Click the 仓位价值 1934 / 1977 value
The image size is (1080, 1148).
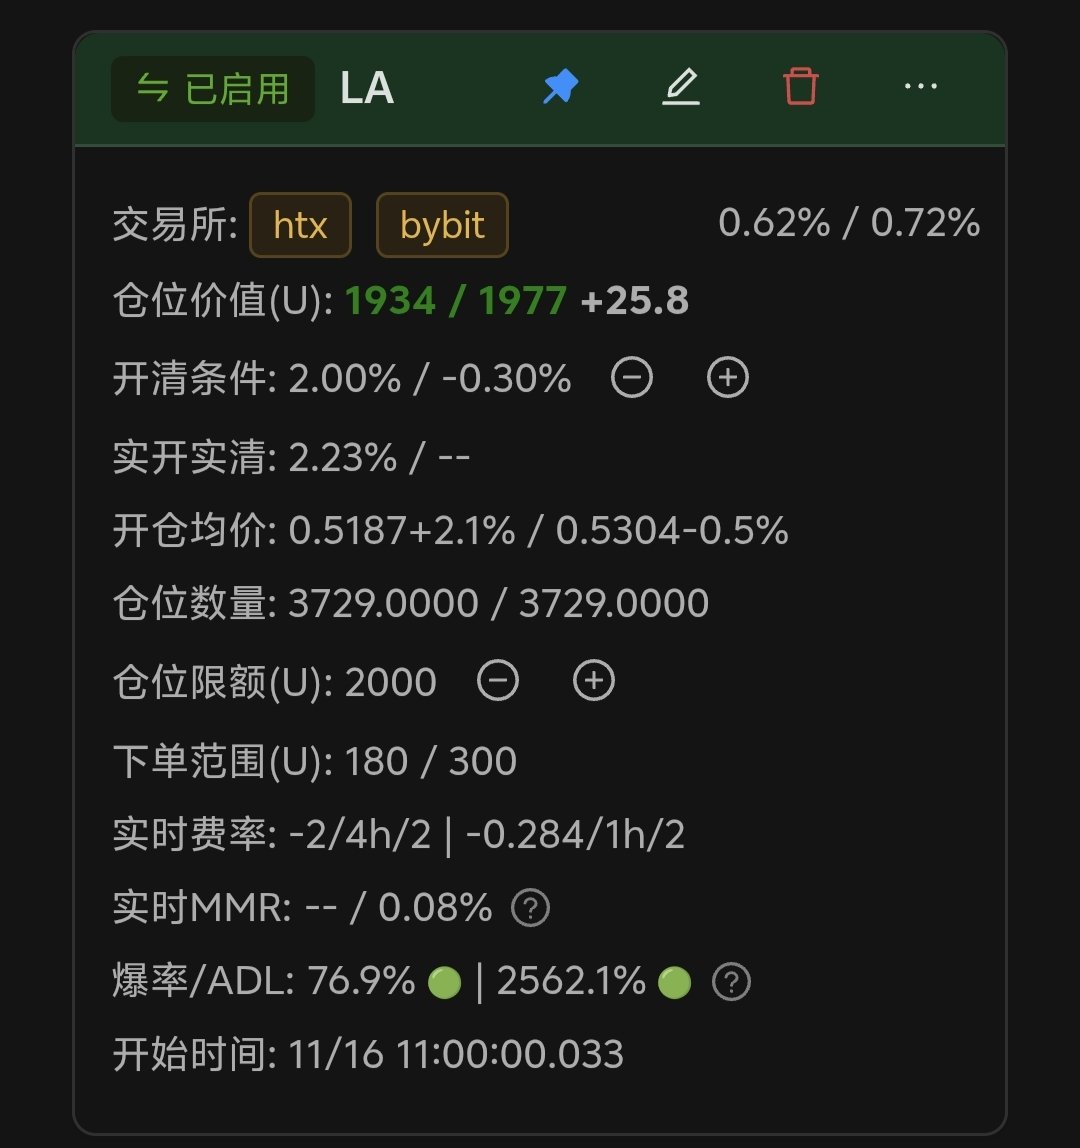click(x=455, y=301)
